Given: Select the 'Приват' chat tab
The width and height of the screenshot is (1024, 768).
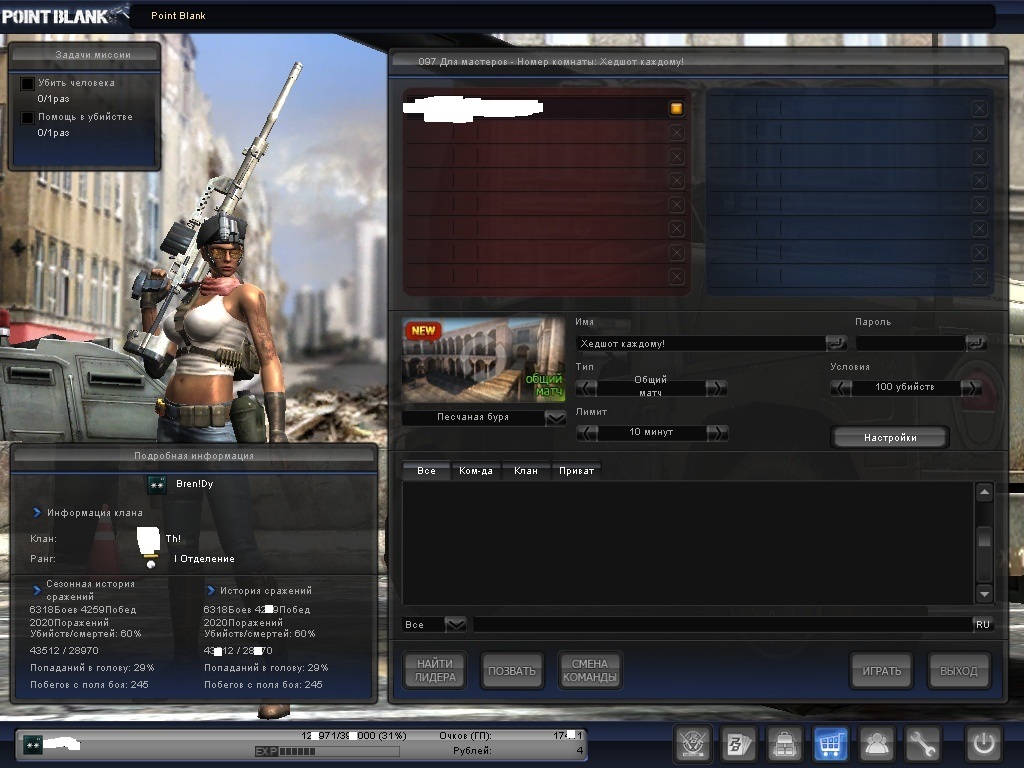Looking at the screenshot, I should click(x=576, y=470).
